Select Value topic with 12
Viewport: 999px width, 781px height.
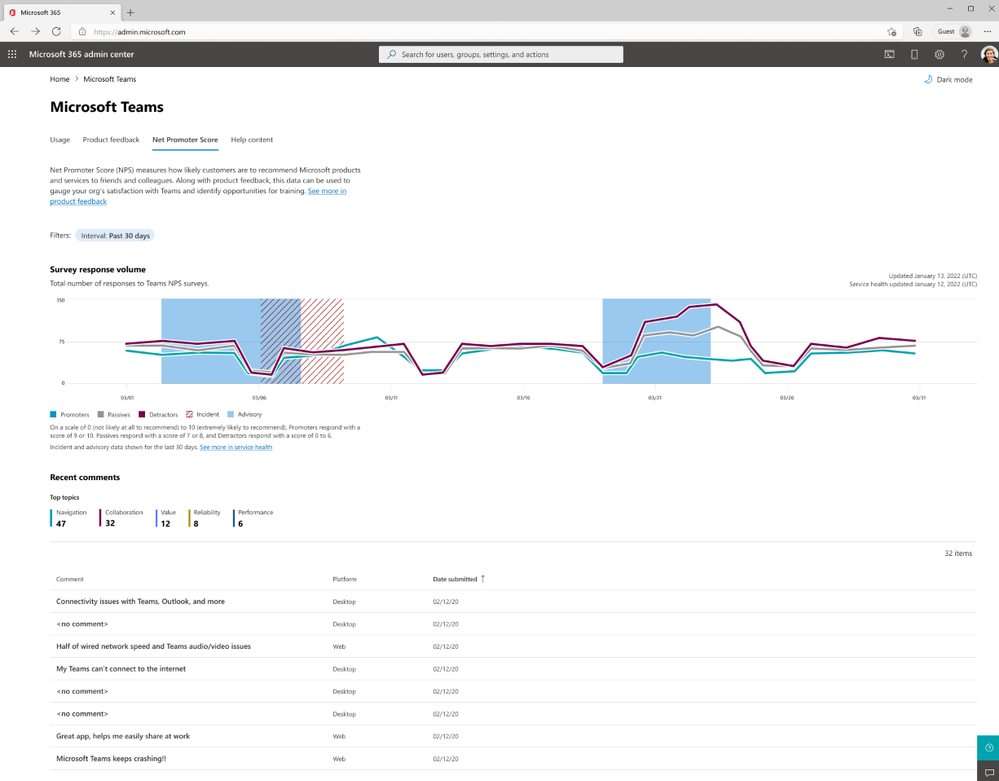[166, 518]
